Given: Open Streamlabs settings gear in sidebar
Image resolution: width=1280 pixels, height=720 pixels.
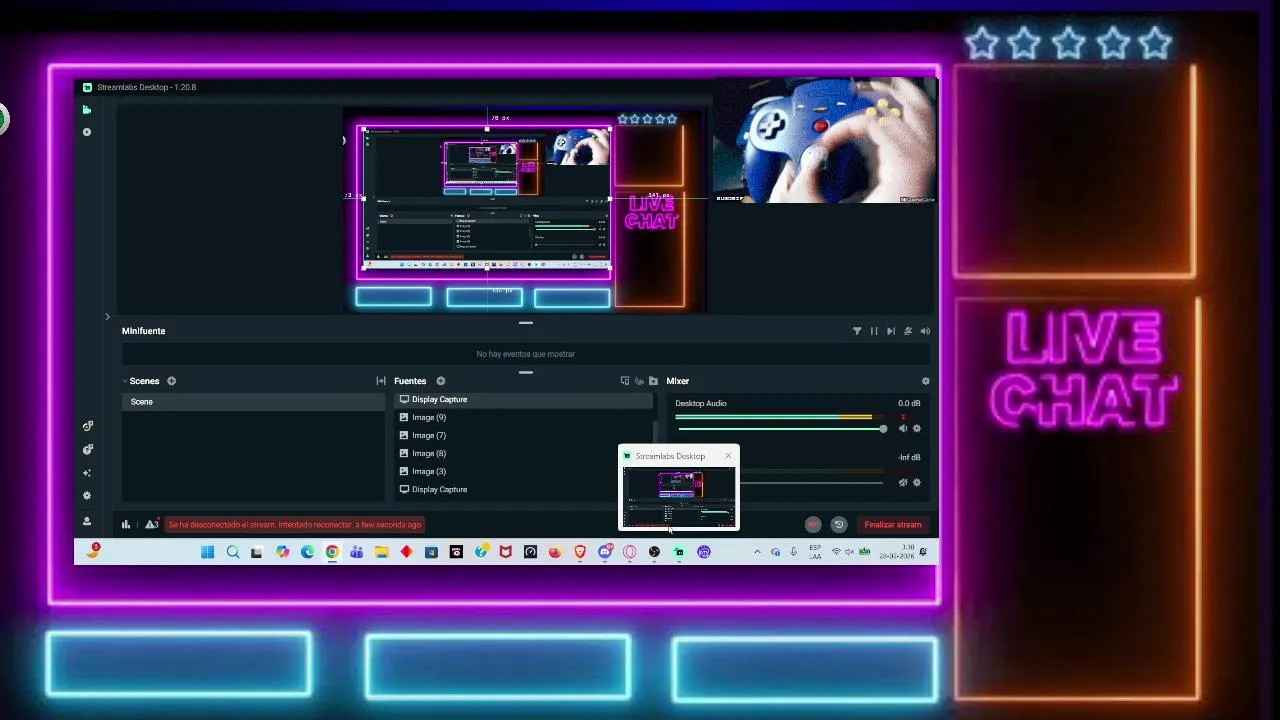Looking at the screenshot, I should point(87,496).
